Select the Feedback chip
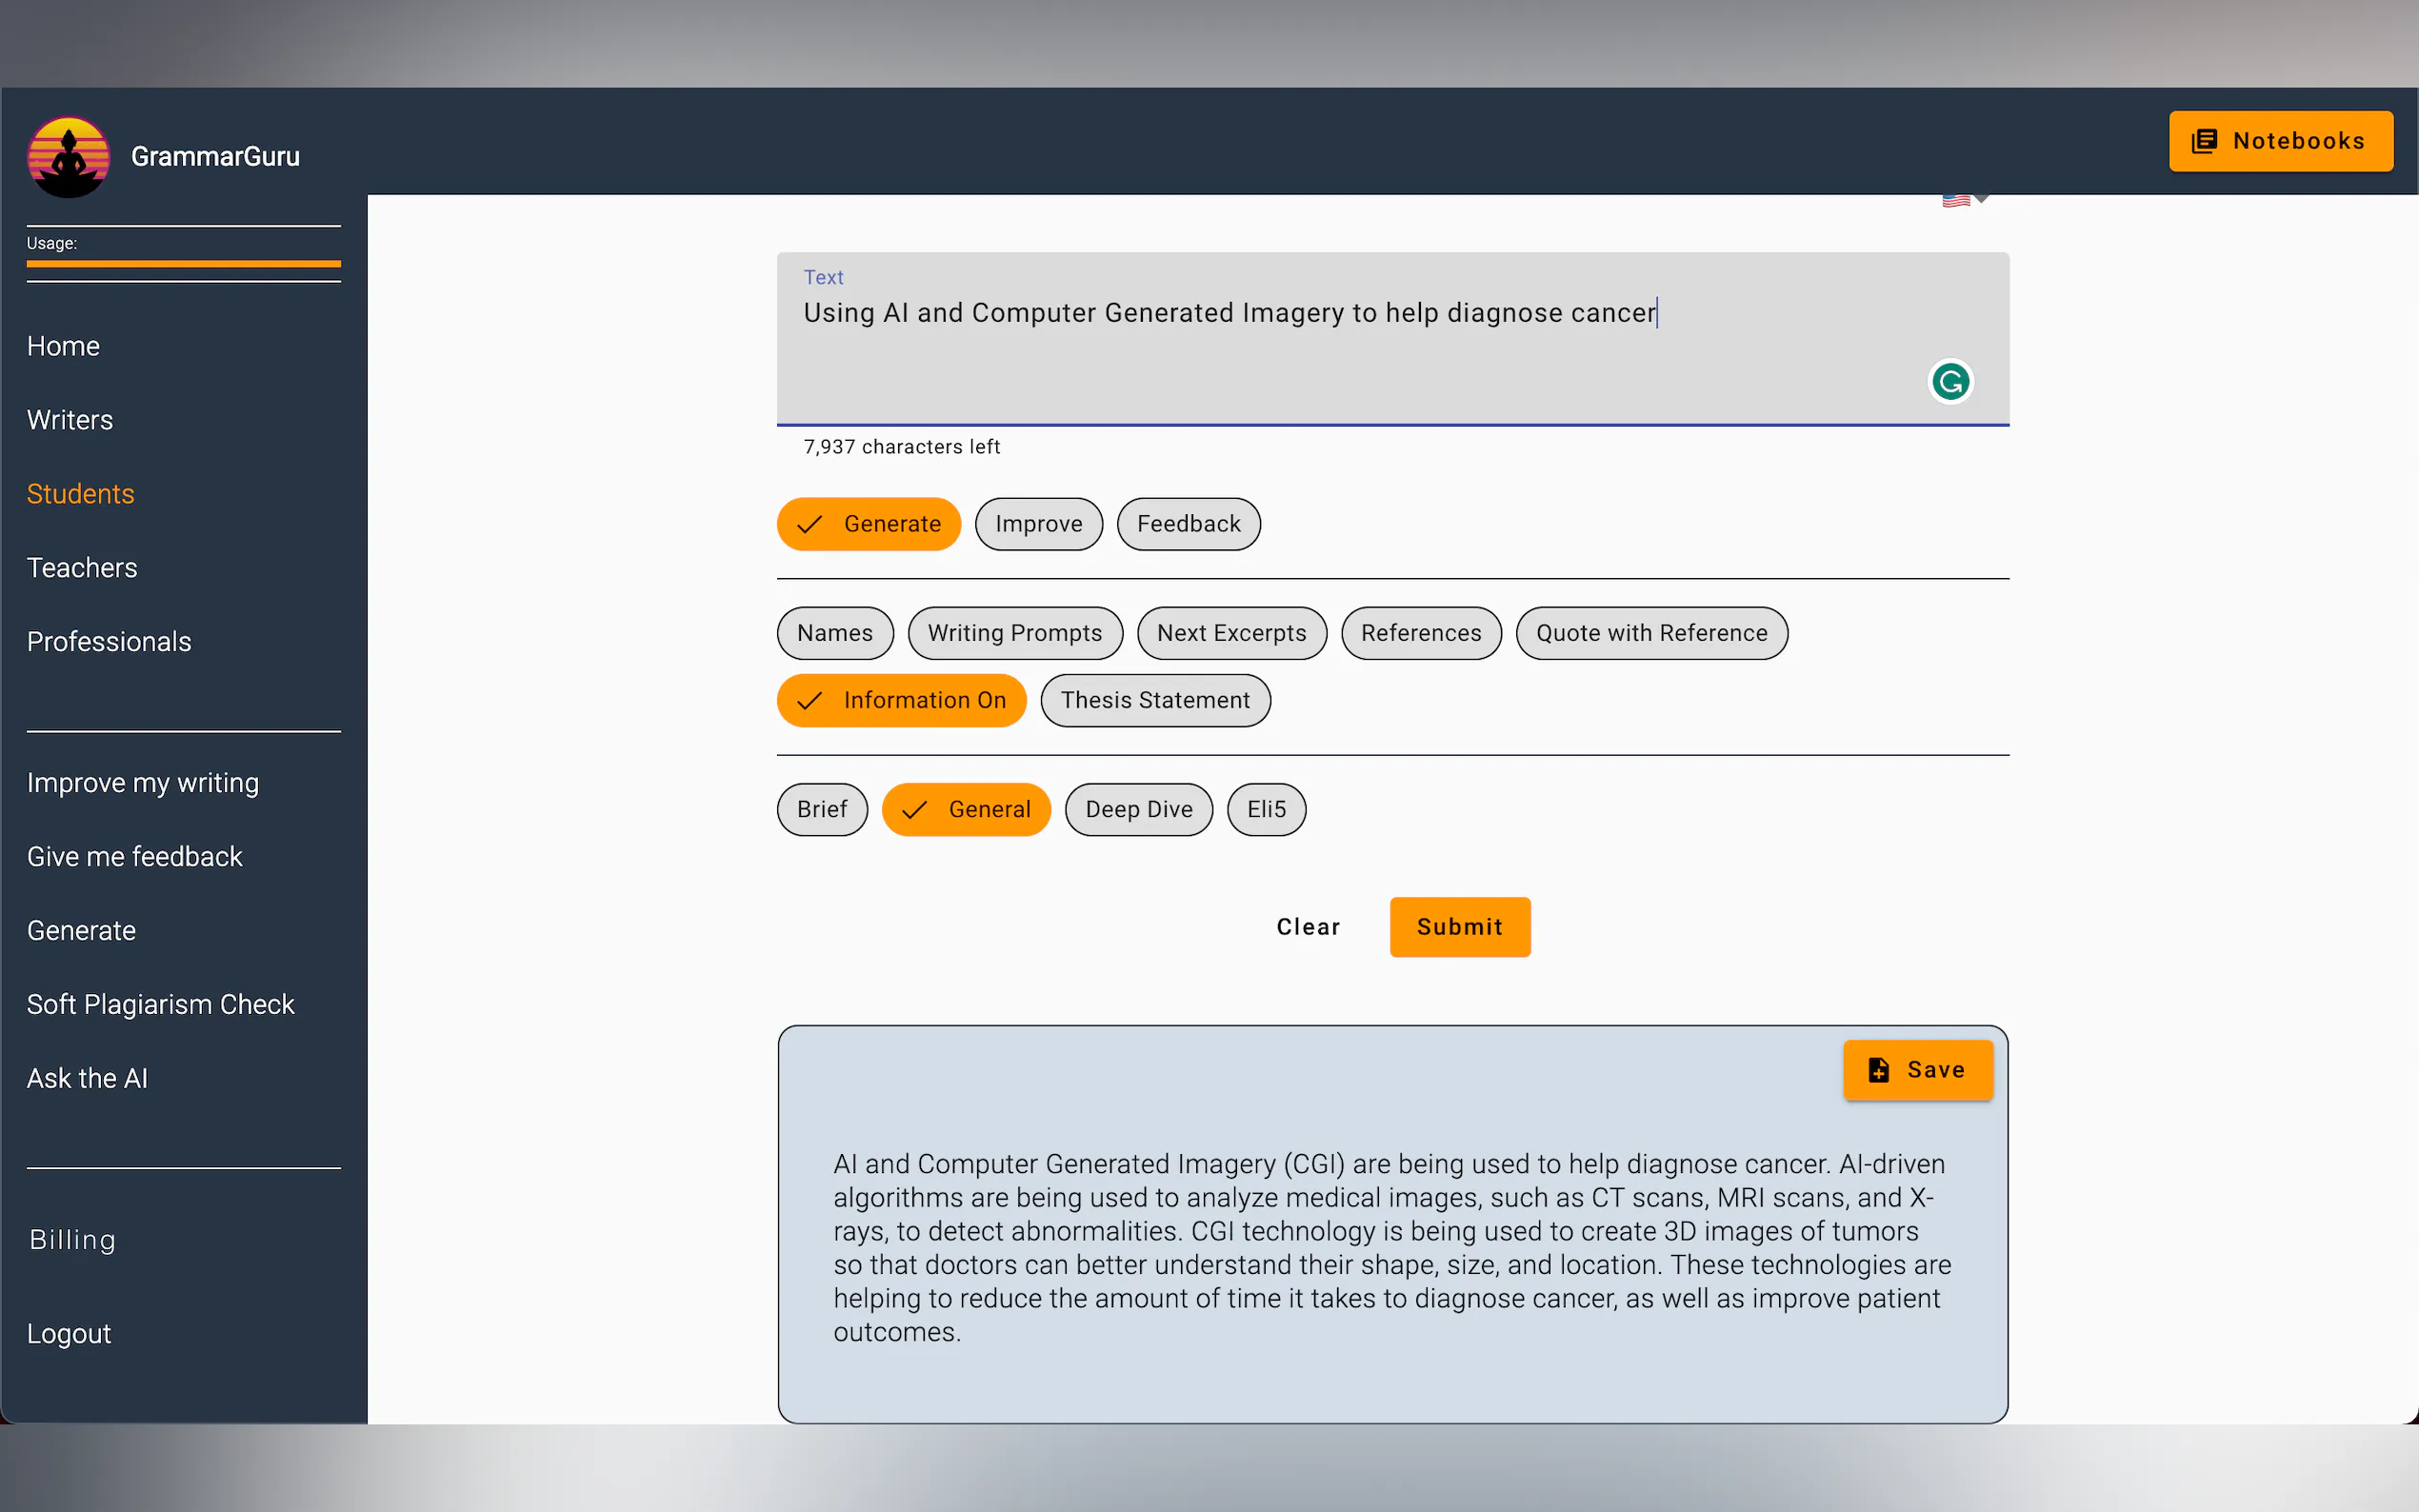 [1187, 524]
